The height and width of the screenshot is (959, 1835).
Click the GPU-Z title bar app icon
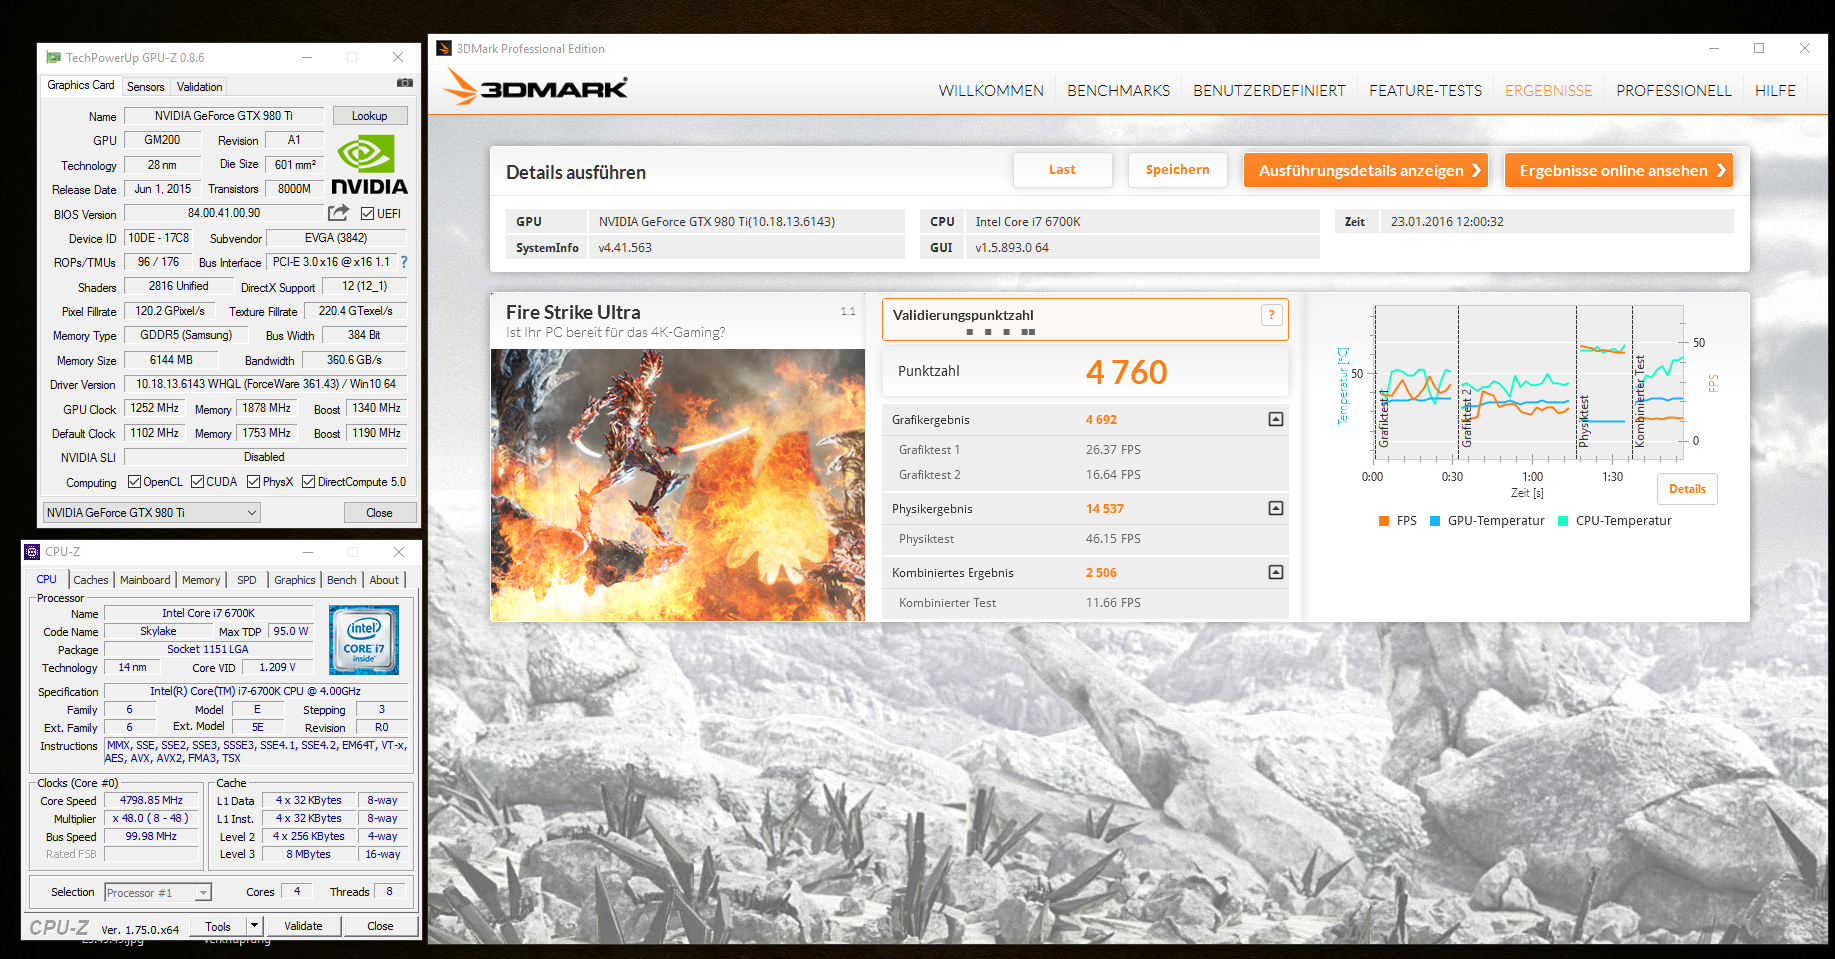click(53, 58)
